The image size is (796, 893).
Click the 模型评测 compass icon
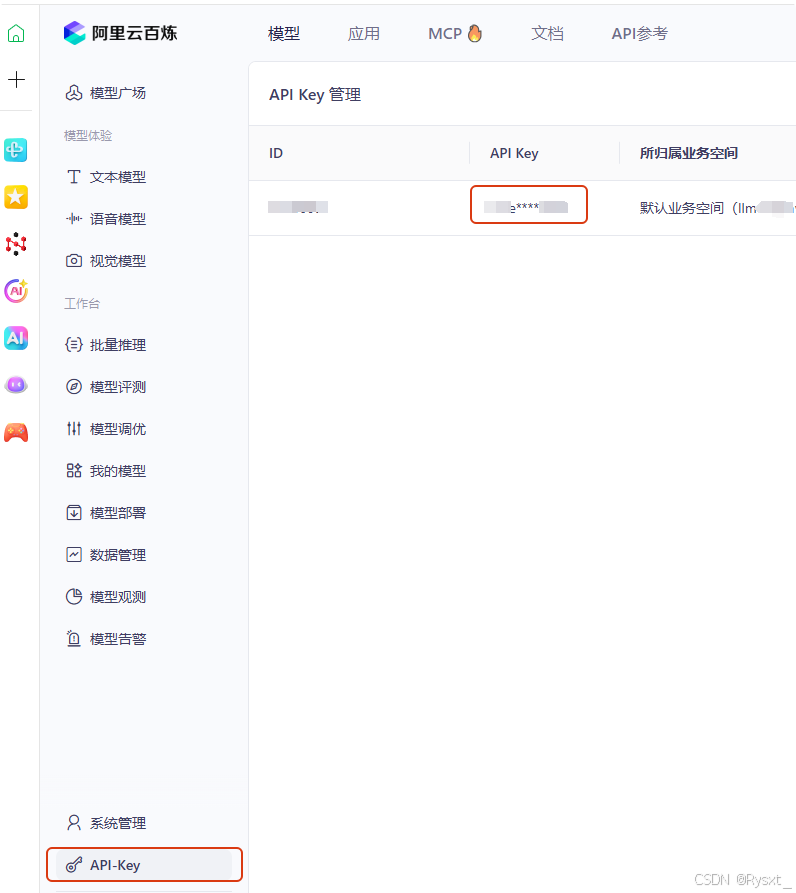73,387
